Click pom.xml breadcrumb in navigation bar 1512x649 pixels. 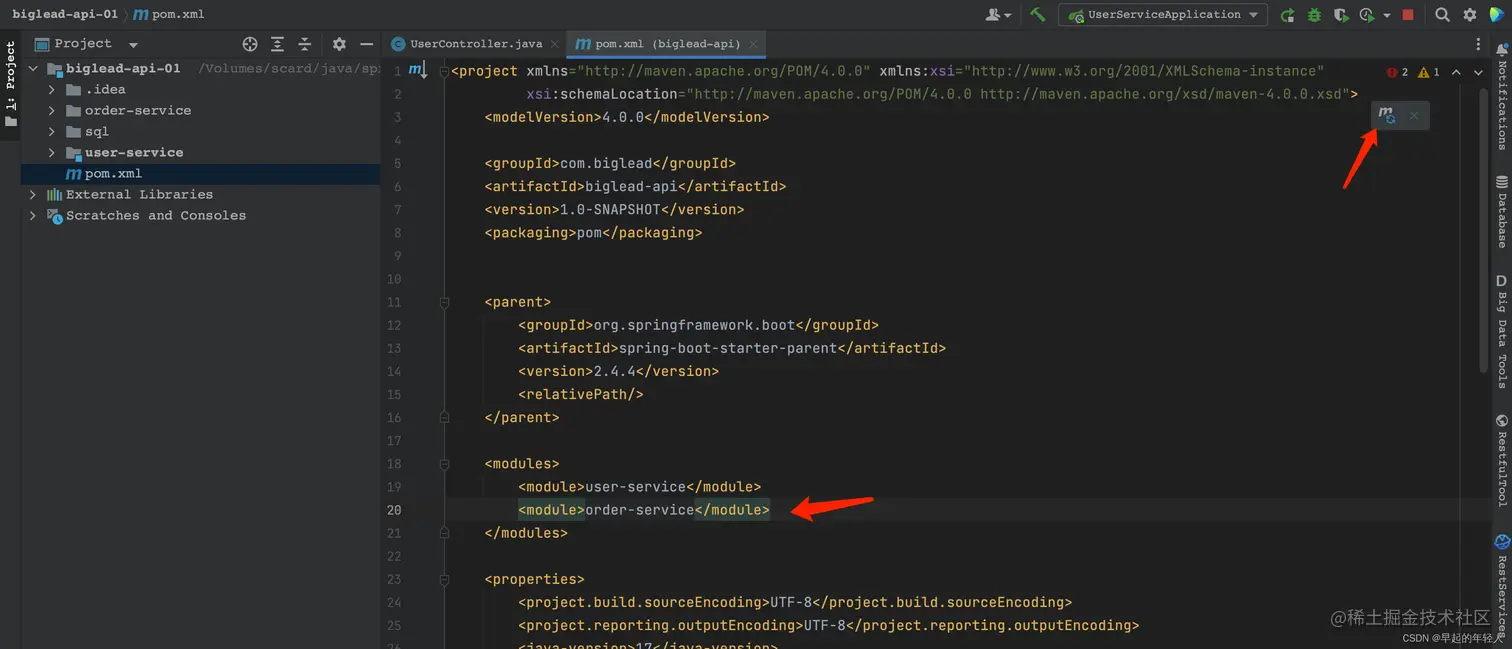coord(170,15)
